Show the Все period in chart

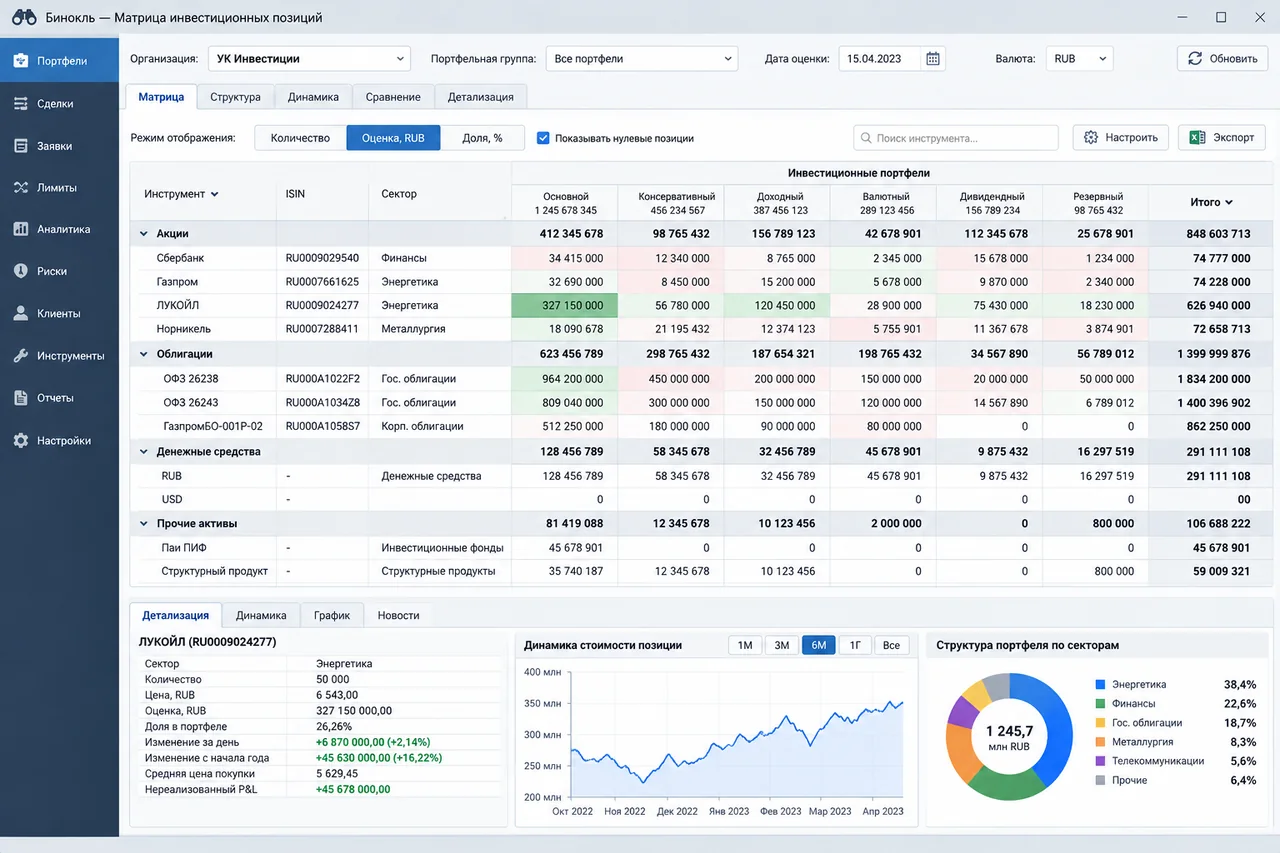pos(891,645)
